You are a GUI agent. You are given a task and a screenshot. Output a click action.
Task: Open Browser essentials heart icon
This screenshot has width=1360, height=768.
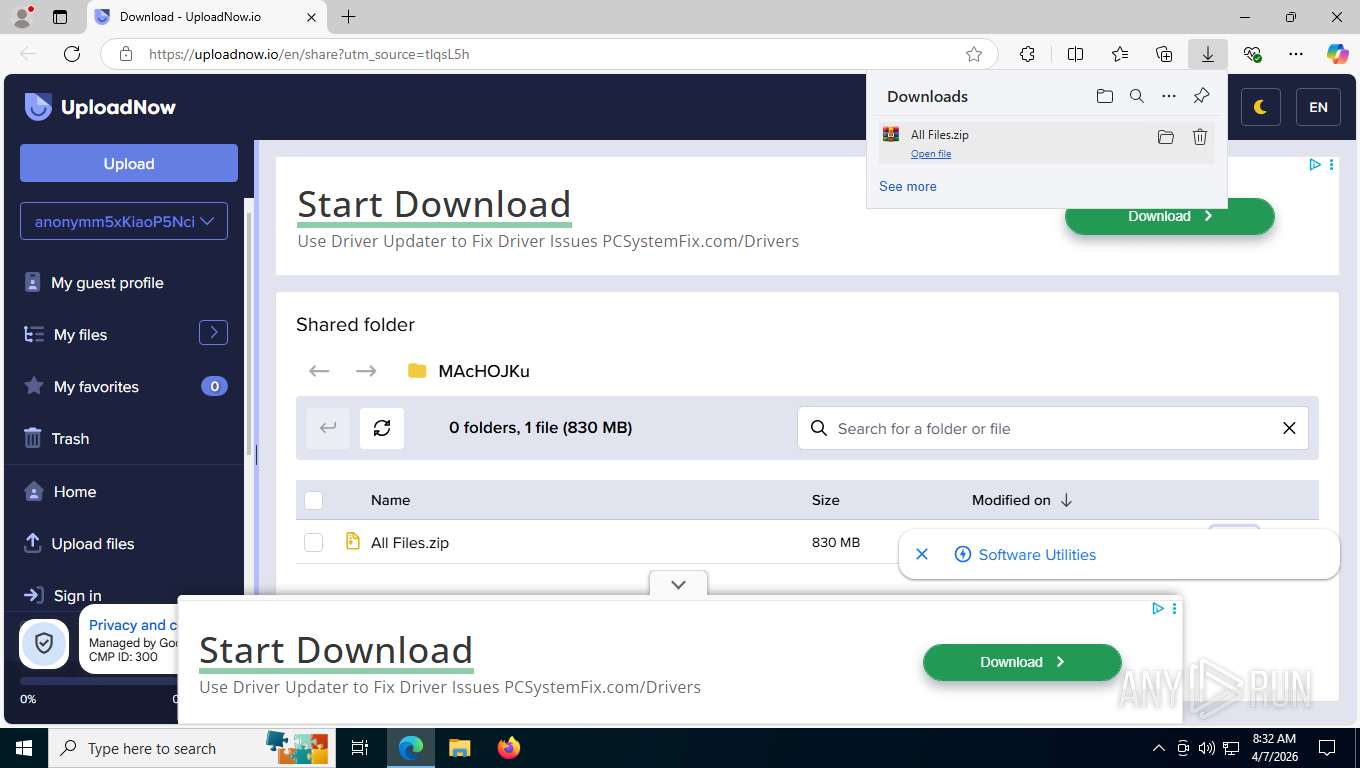click(1251, 54)
